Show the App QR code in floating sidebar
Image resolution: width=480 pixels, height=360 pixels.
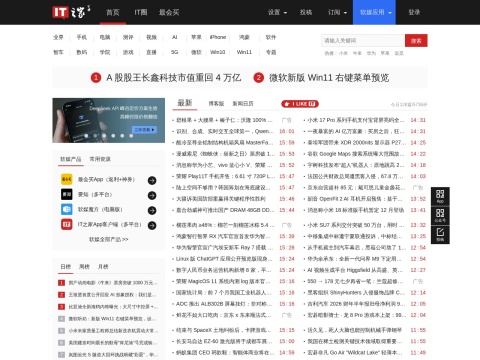[x=440, y=196]
